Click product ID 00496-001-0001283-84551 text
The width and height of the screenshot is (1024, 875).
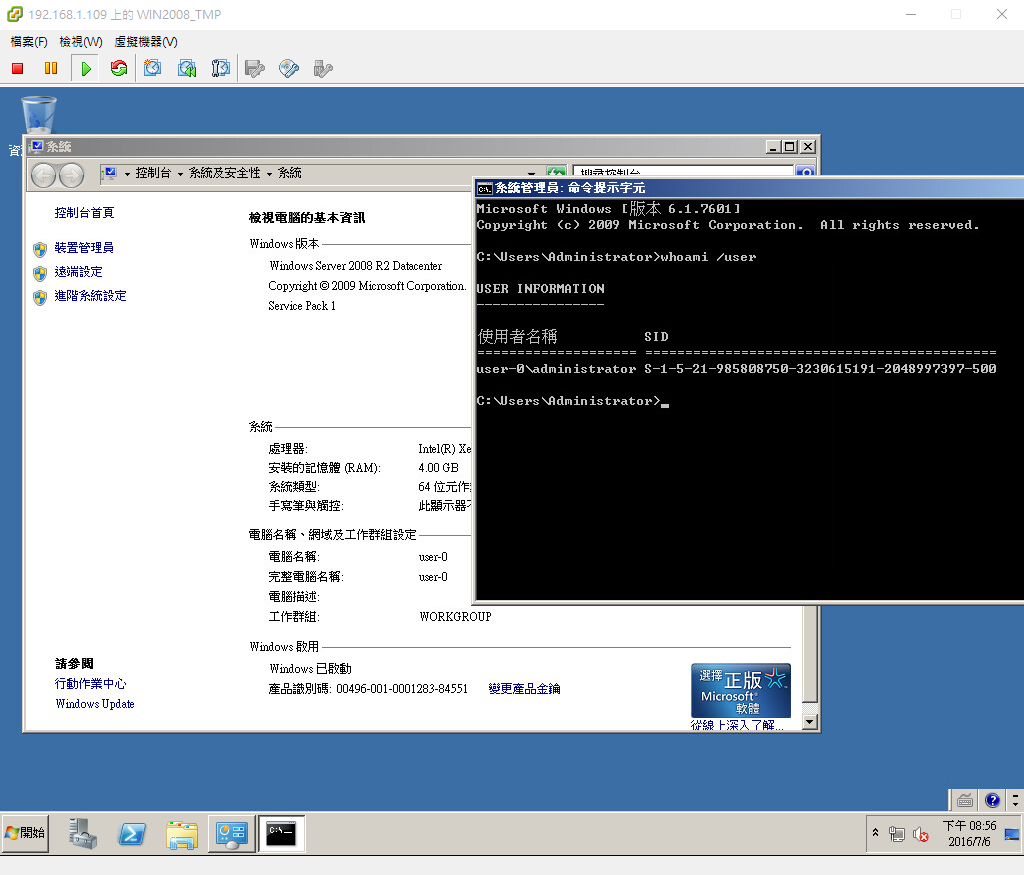(x=402, y=689)
